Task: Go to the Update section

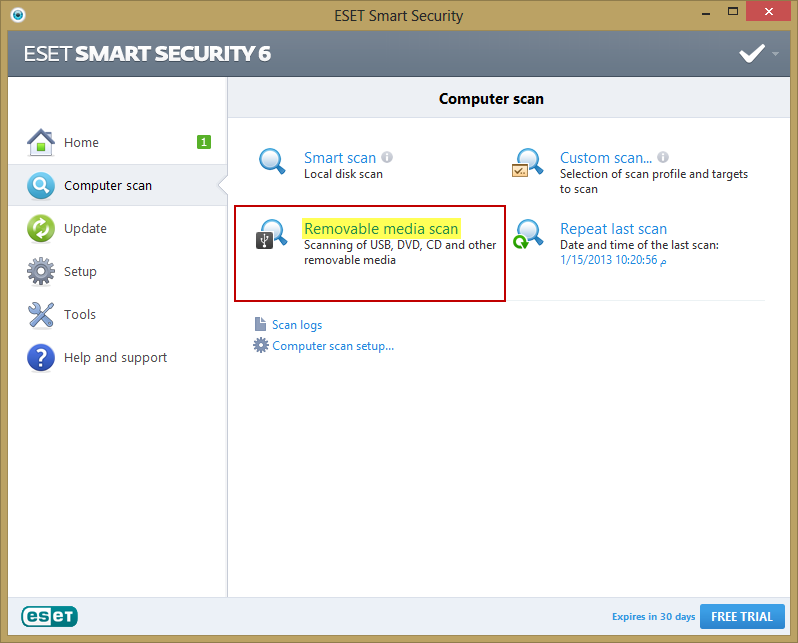Action: click(118, 228)
